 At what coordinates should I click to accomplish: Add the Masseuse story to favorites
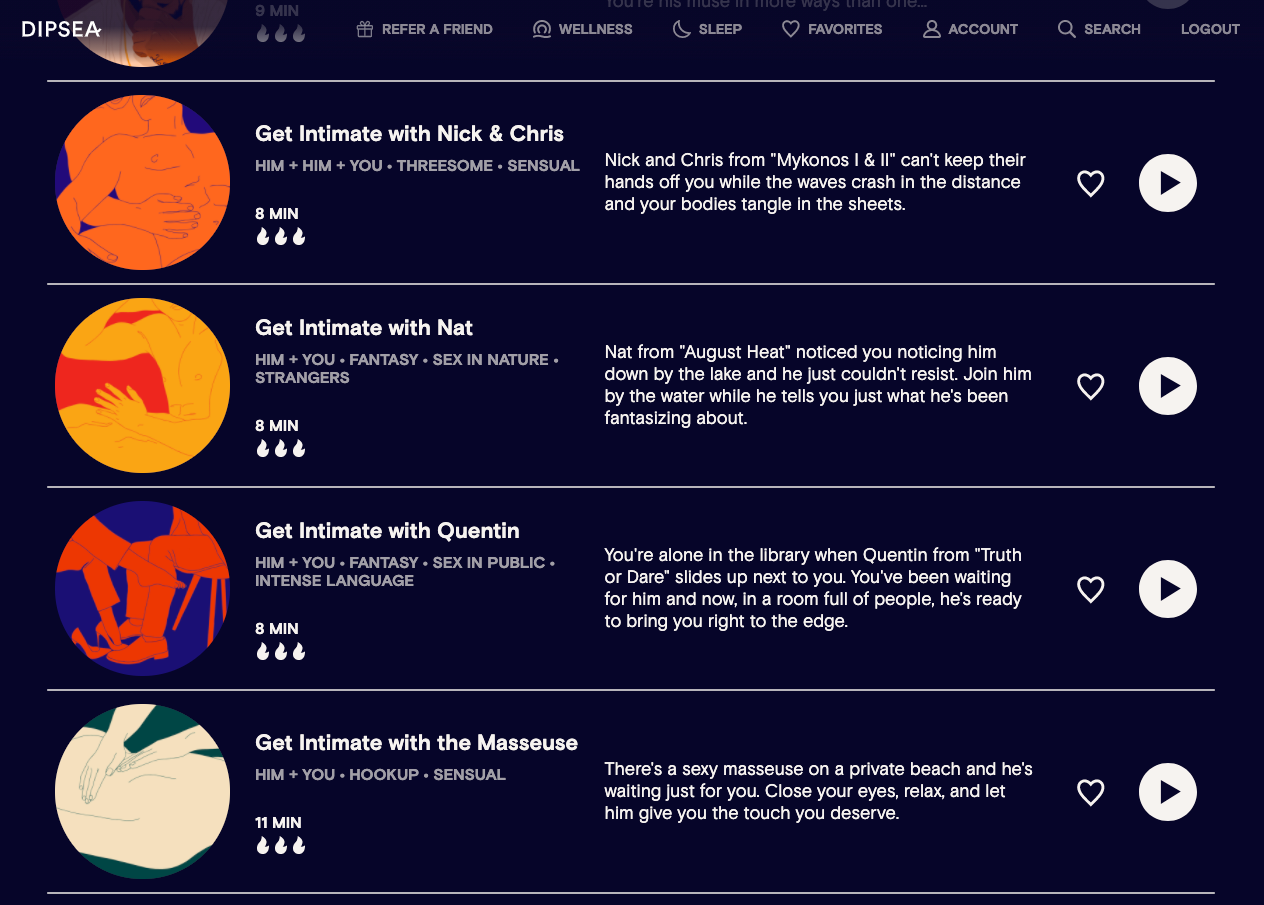pyautogui.click(x=1090, y=792)
